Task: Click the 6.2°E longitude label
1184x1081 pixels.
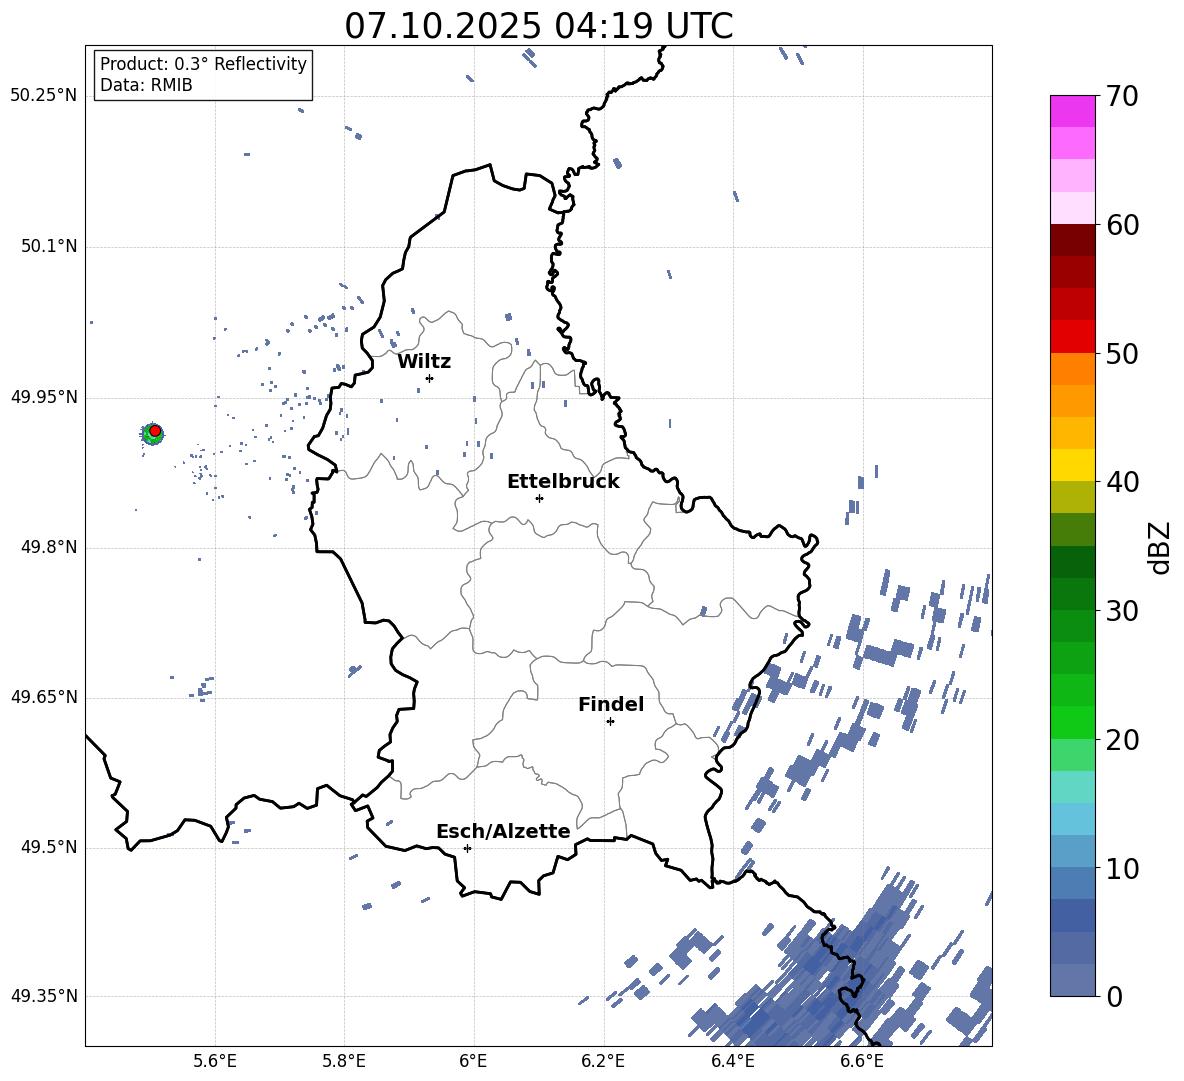Action: click(603, 1061)
